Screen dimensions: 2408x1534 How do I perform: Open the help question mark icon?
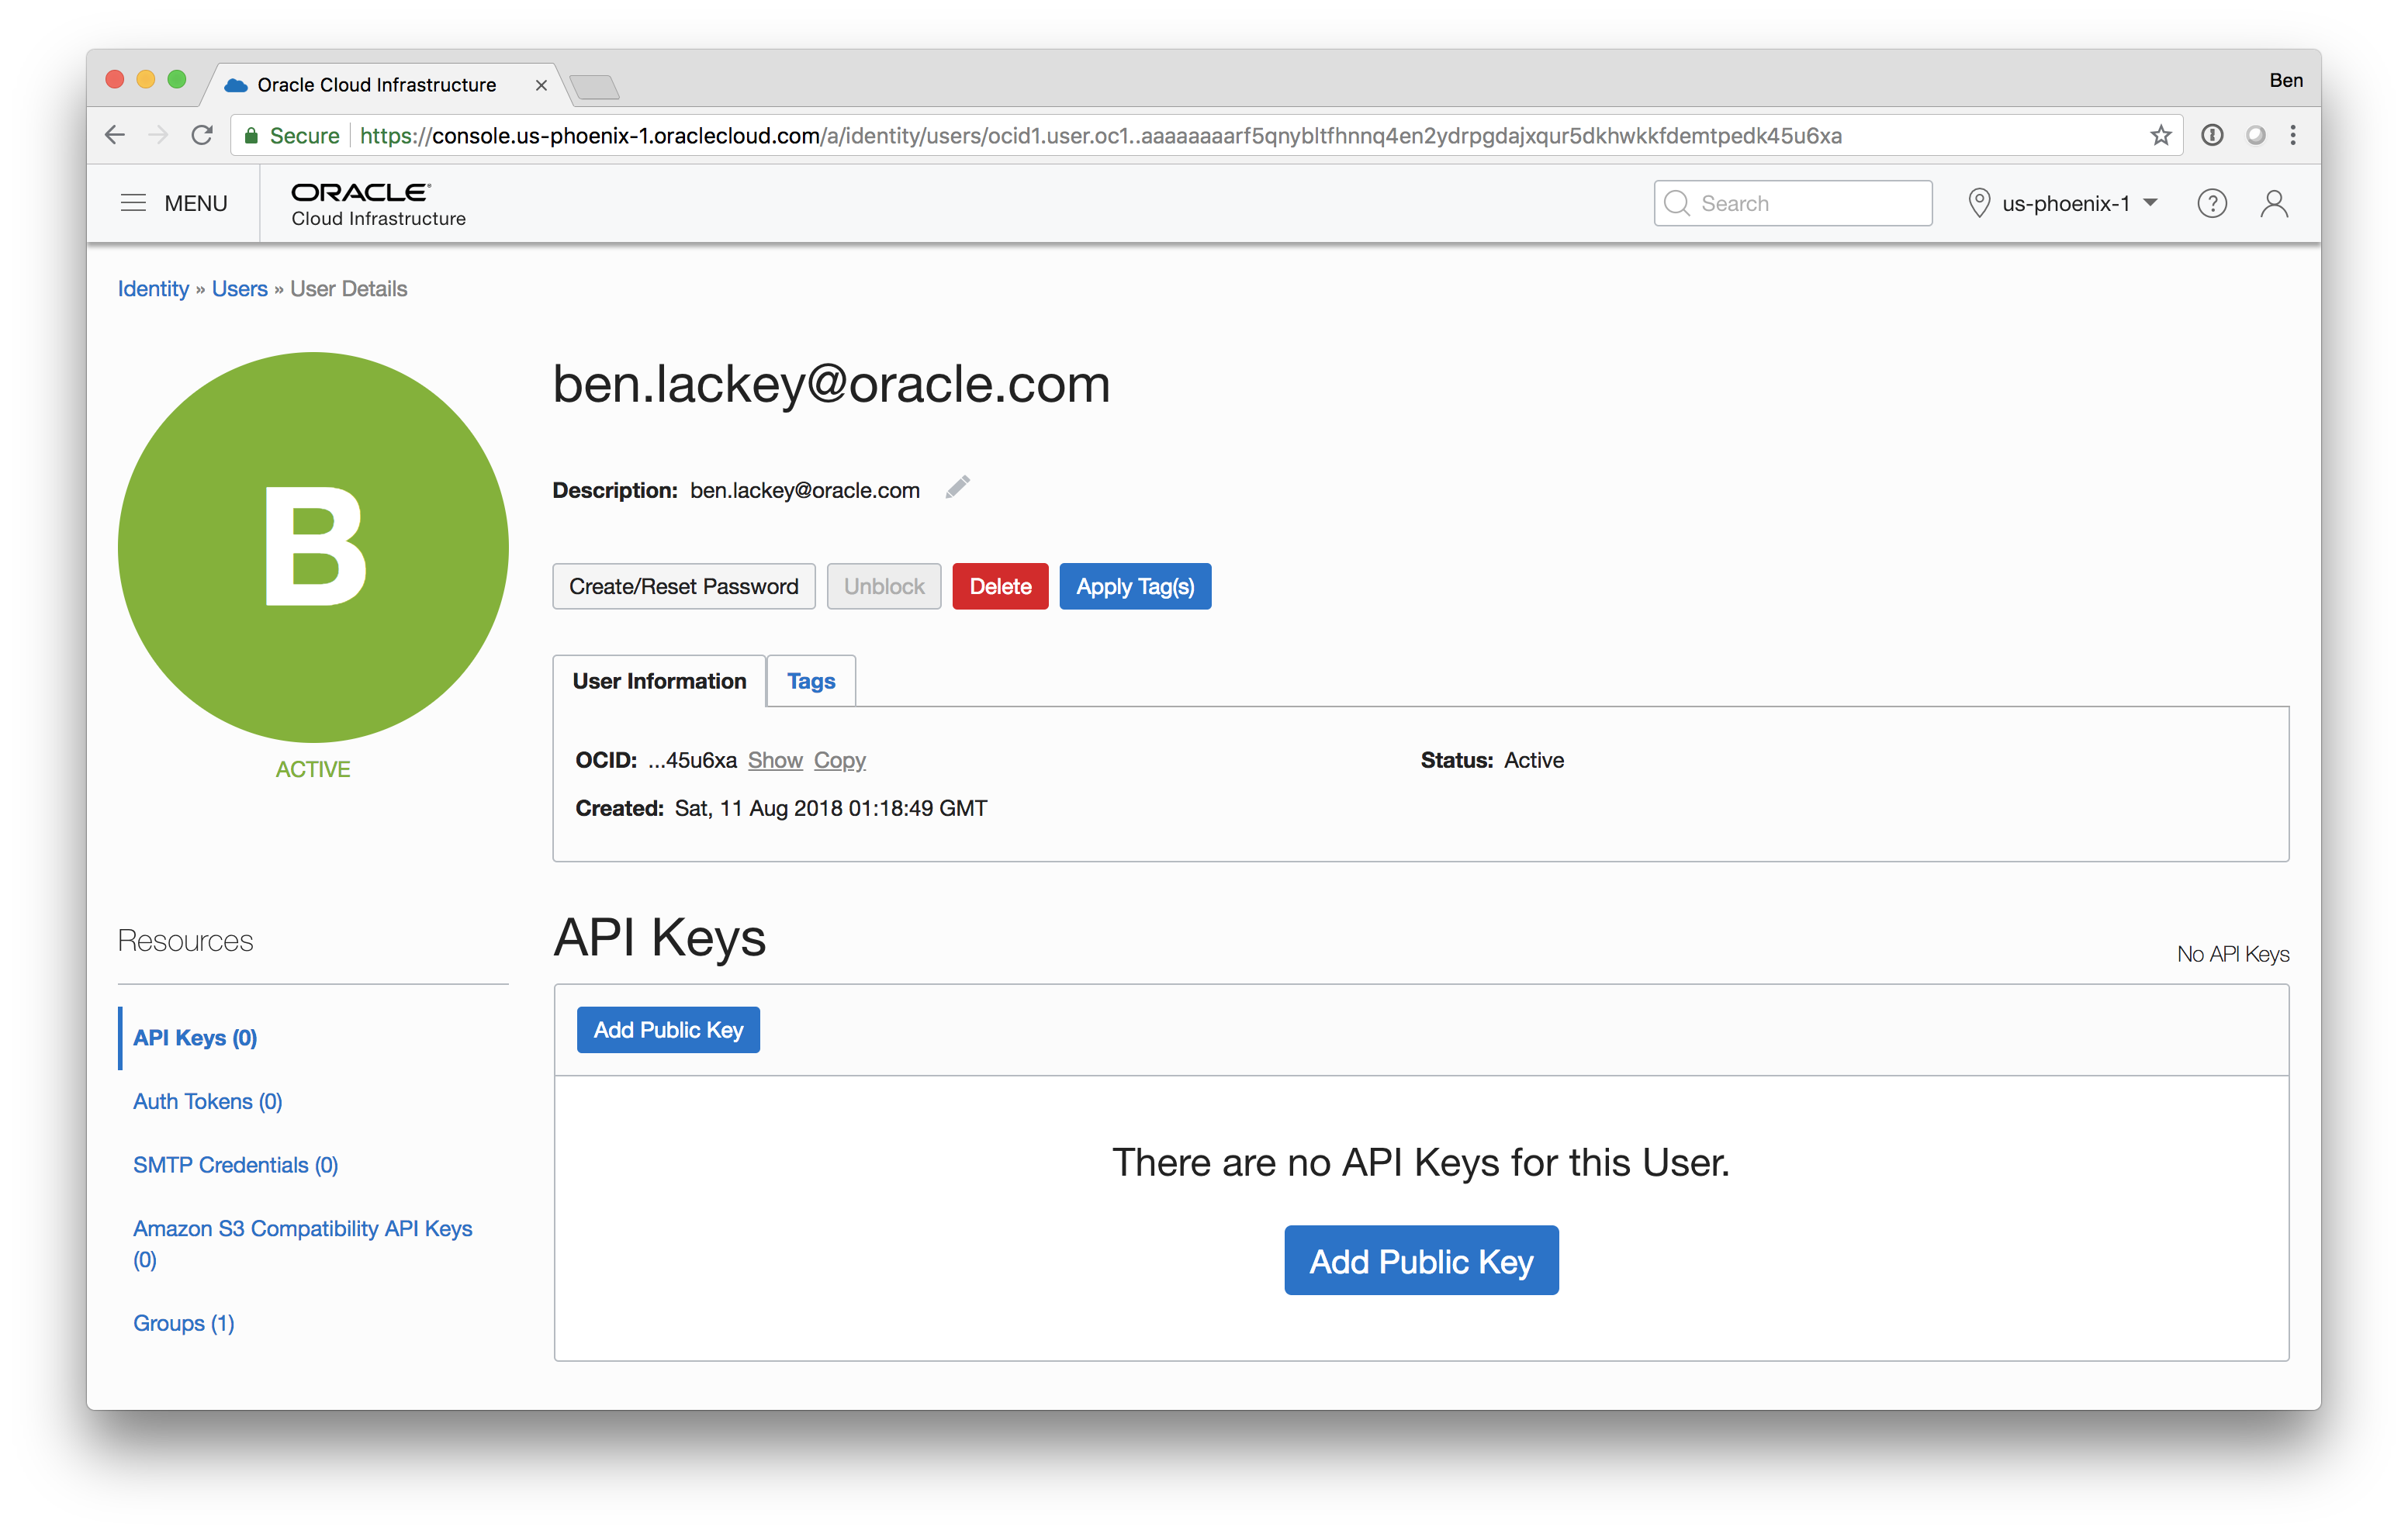tap(2211, 204)
